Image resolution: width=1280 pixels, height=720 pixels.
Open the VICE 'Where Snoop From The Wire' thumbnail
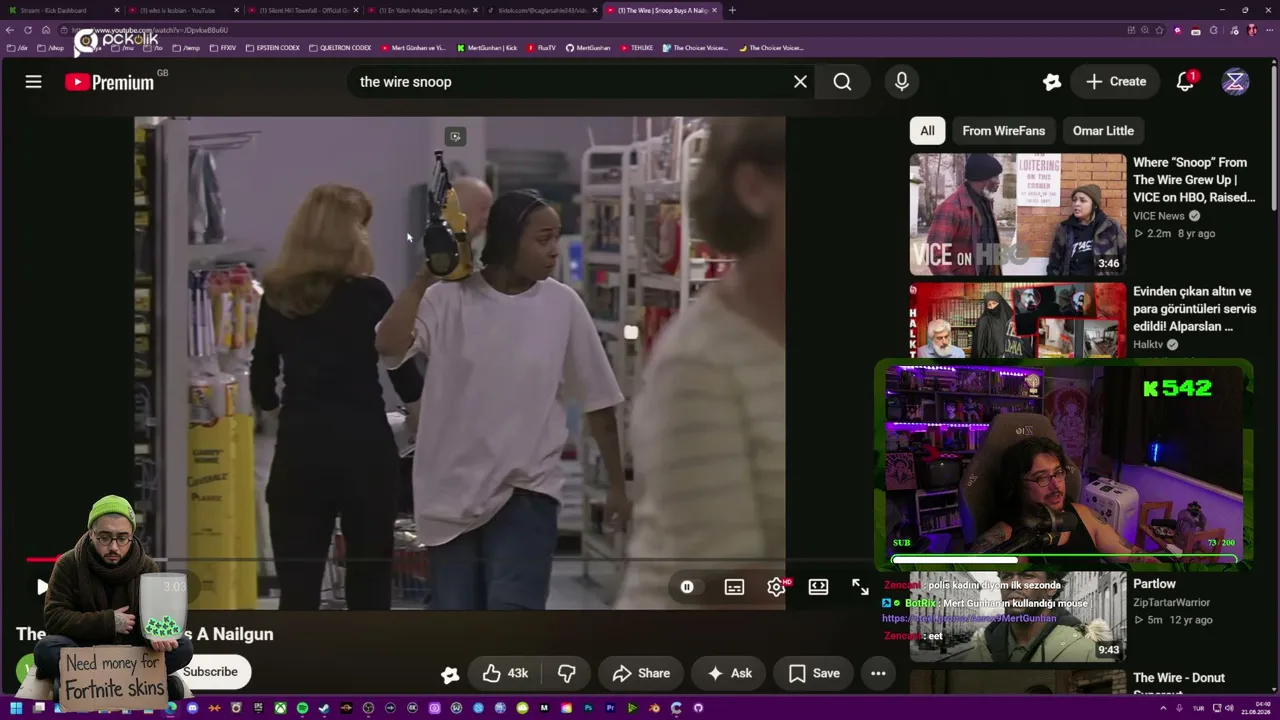(1017, 214)
